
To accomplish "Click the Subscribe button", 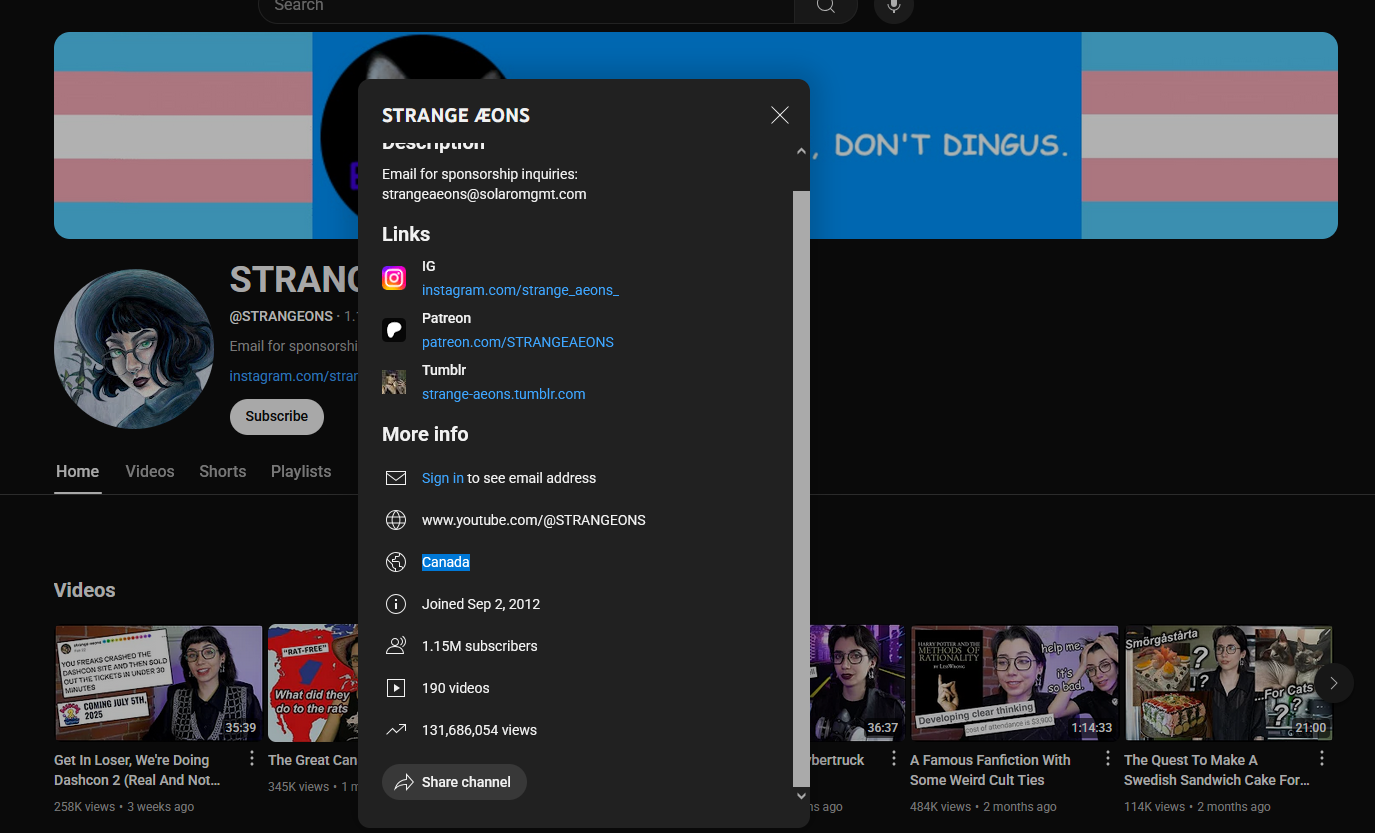I will tap(277, 417).
